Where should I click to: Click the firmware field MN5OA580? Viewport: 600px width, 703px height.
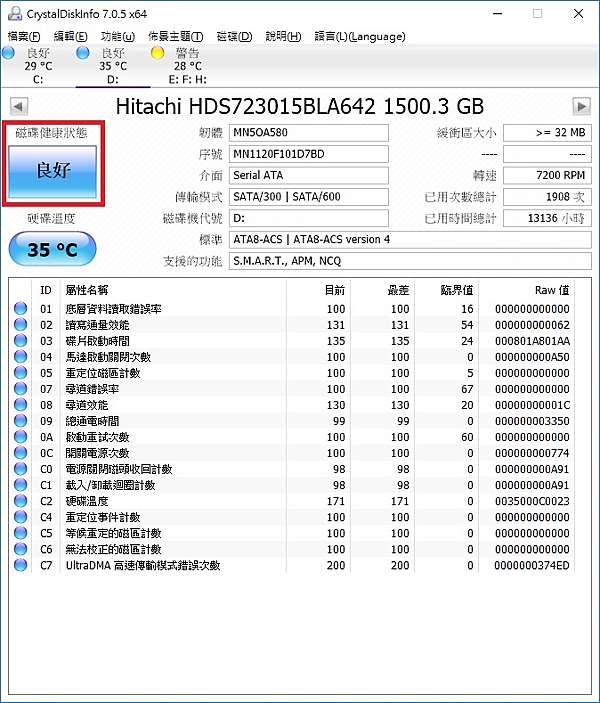tap(309, 133)
